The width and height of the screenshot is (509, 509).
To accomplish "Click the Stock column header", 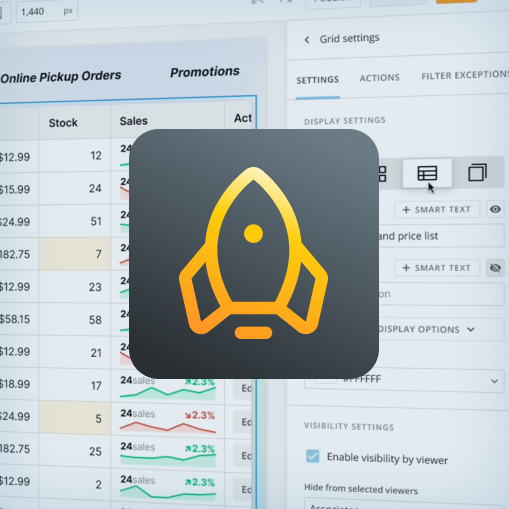I will click(63, 123).
